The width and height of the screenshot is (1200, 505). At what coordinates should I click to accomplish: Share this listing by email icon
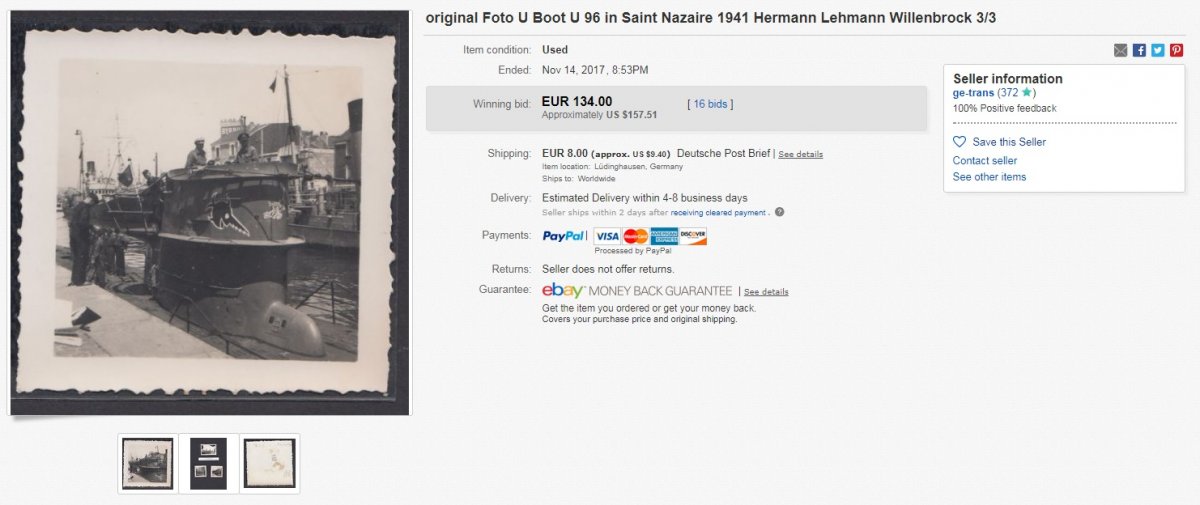click(1121, 50)
